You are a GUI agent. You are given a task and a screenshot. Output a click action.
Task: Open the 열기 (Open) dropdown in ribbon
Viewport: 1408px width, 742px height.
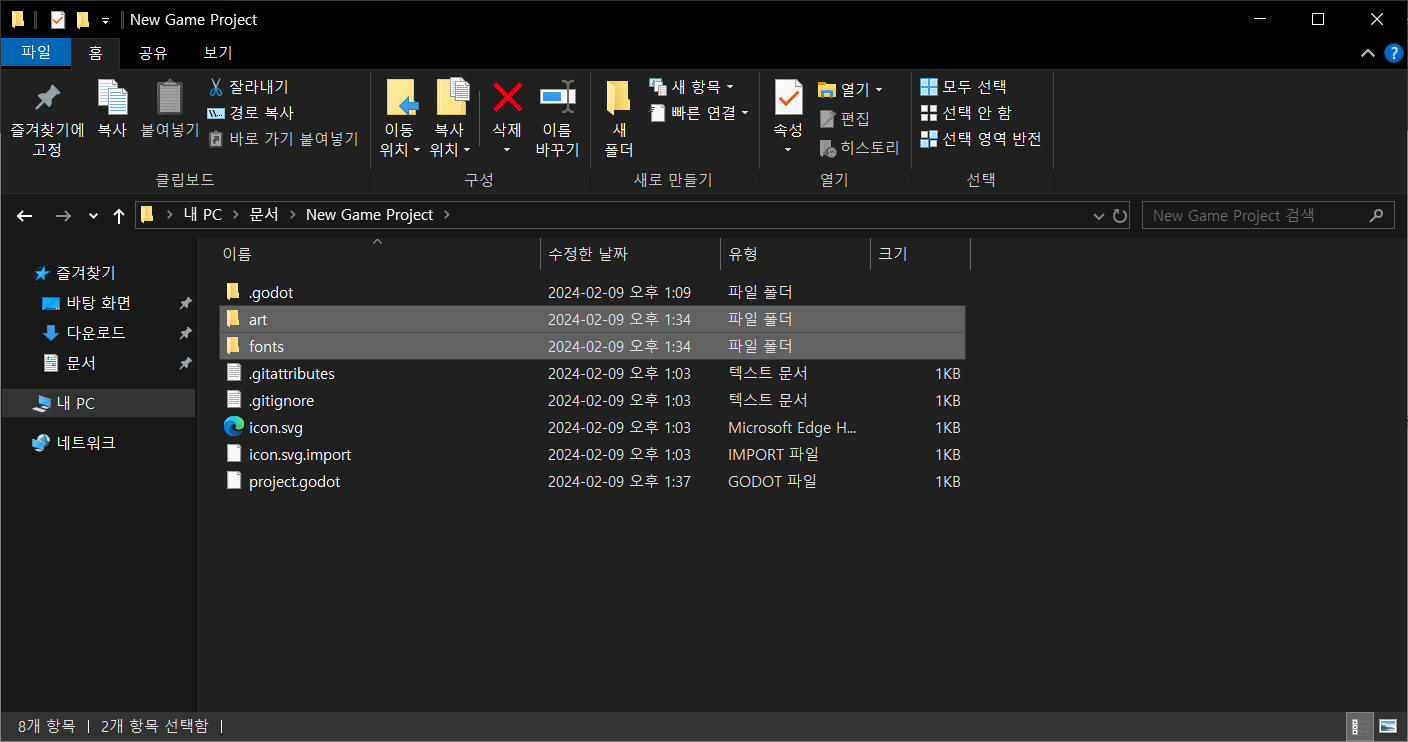pos(850,90)
